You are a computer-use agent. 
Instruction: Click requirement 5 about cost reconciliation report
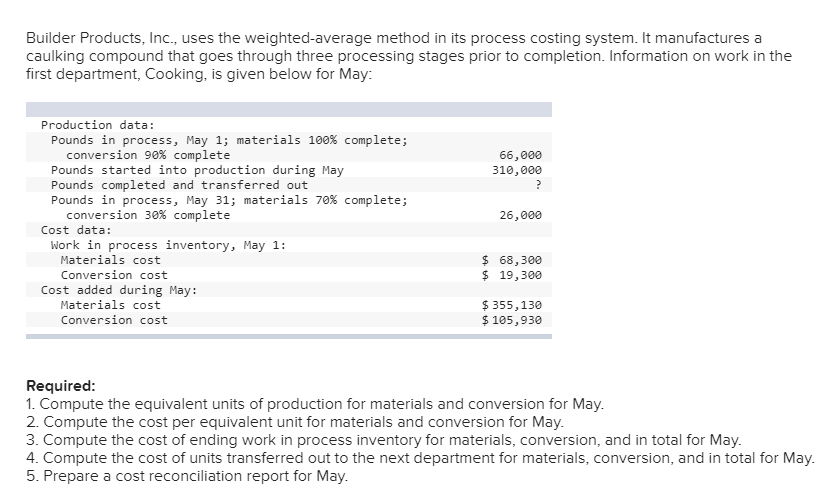point(187,476)
